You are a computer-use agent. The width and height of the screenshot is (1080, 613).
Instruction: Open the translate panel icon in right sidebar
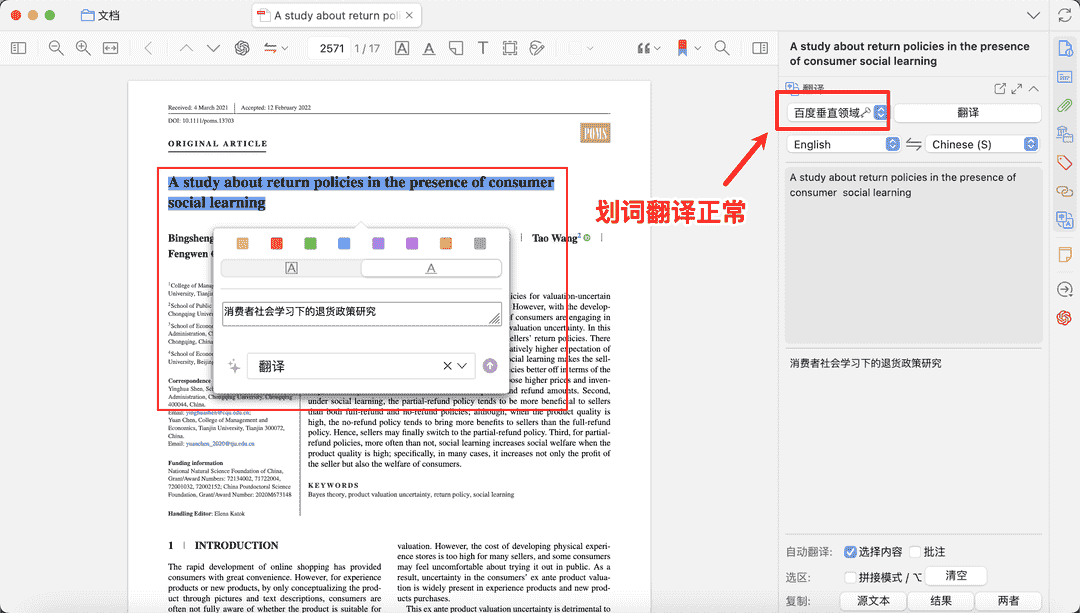click(x=1063, y=219)
